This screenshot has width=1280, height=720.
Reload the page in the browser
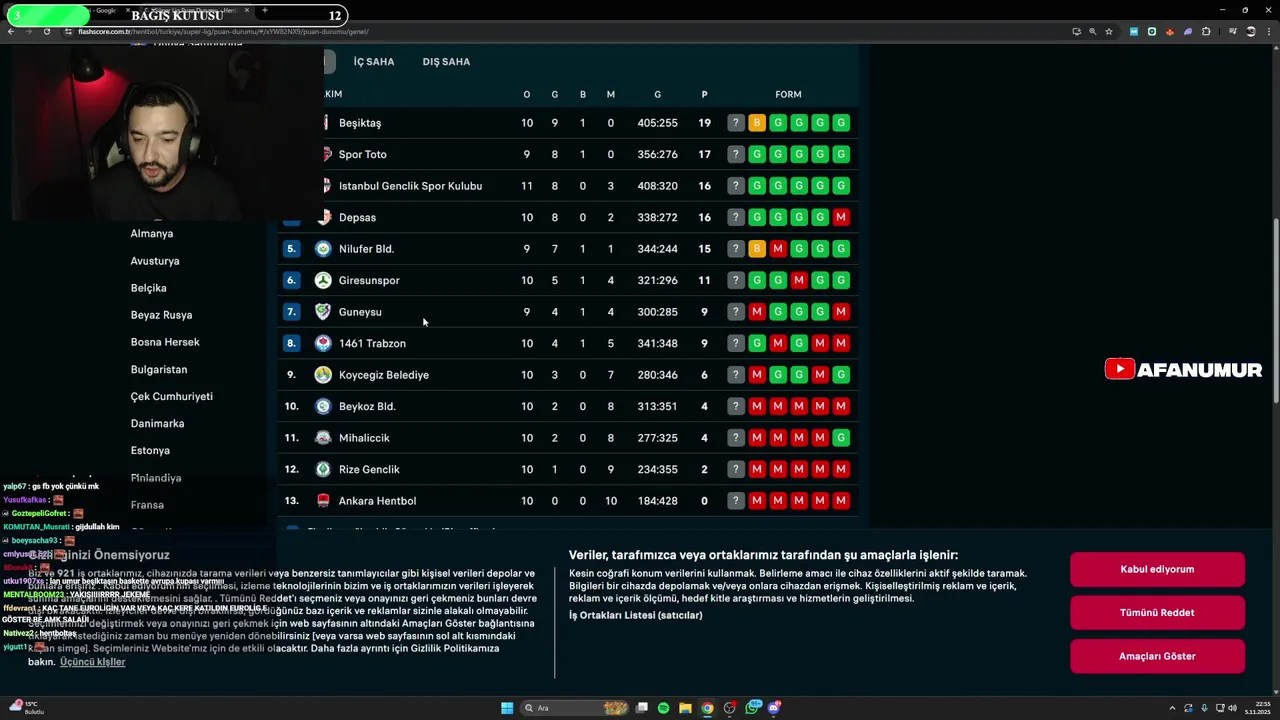click(46, 31)
